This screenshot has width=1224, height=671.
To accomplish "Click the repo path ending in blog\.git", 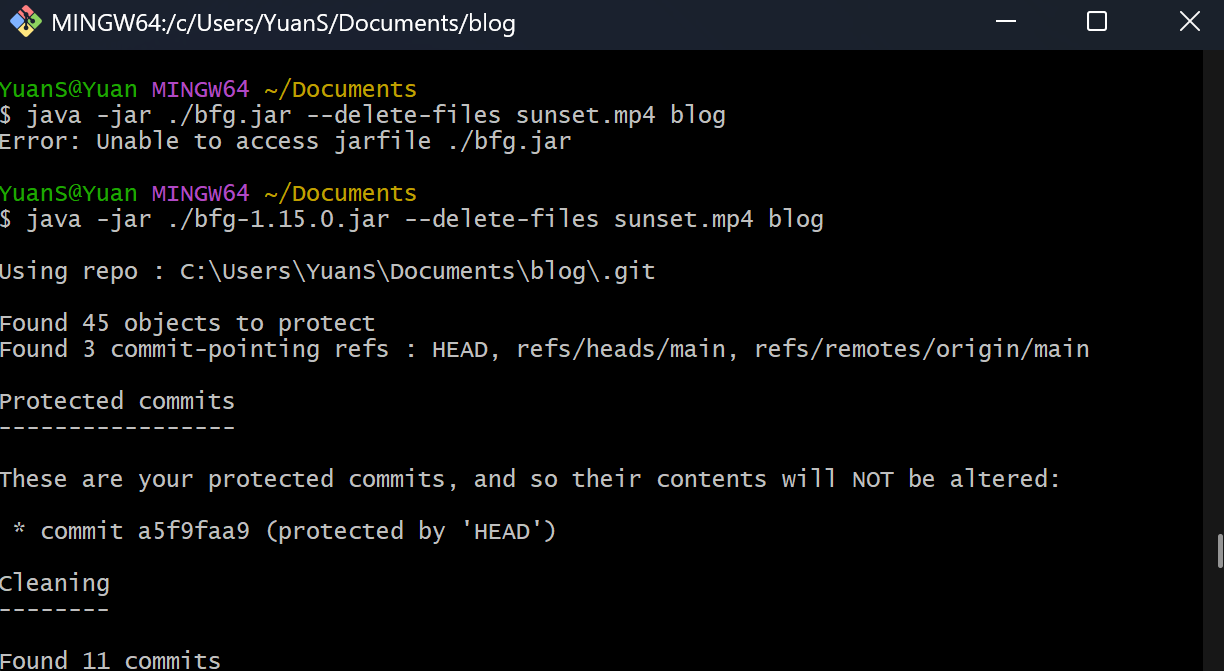I will coord(417,271).
